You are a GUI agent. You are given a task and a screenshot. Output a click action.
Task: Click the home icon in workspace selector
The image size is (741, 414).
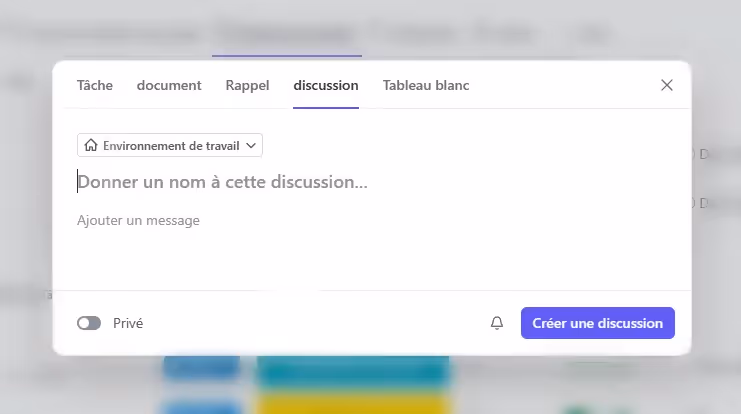(x=91, y=146)
